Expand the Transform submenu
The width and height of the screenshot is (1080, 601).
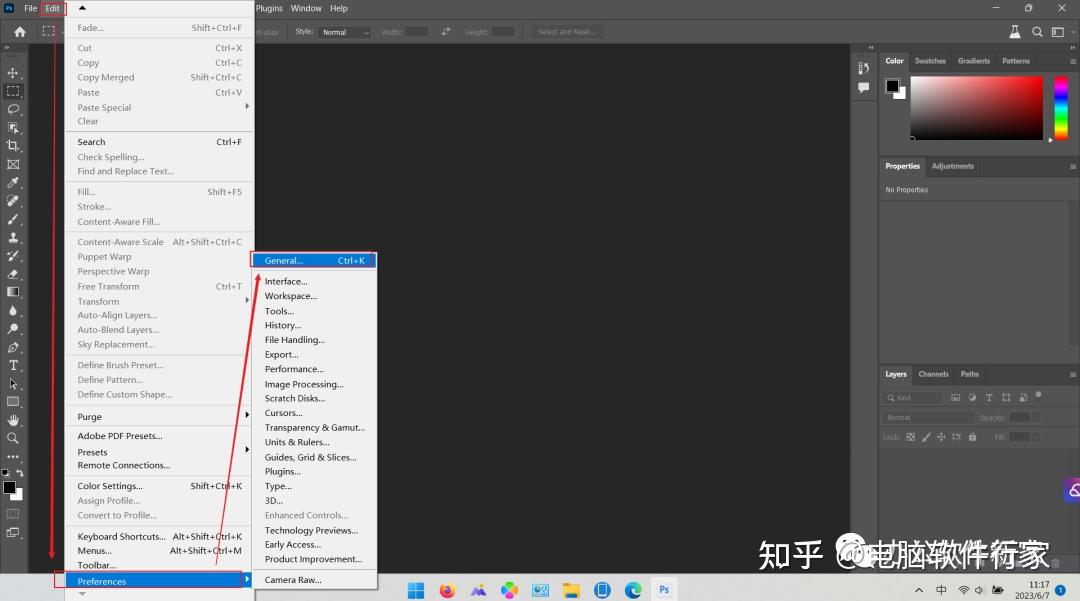pyautogui.click(x=159, y=302)
